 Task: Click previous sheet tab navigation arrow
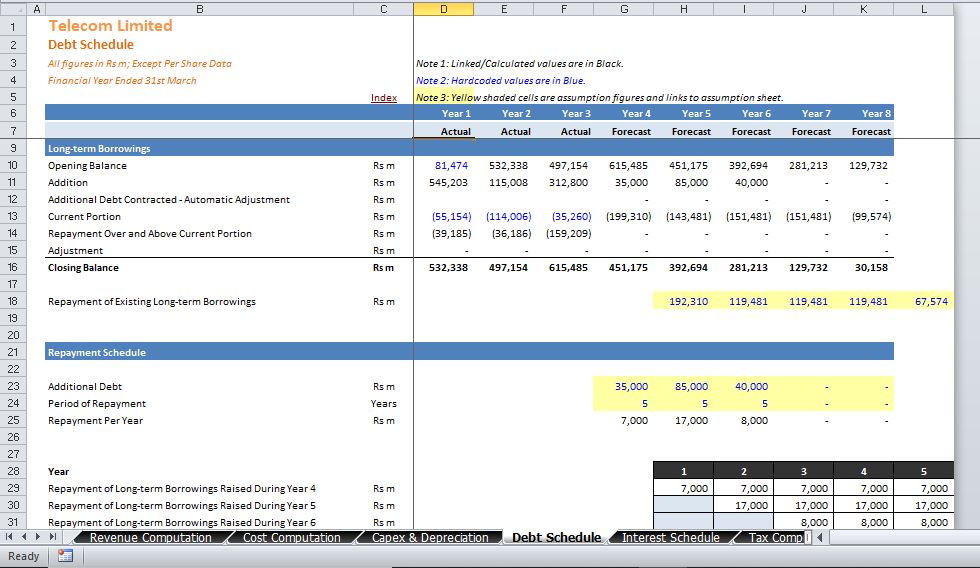click(24, 537)
